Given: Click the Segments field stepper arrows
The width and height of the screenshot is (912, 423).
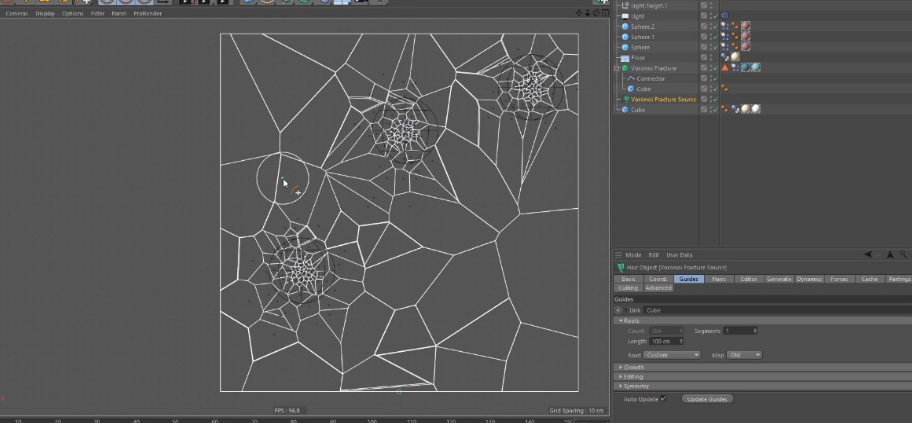Looking at the screenshot, I should pos(755,330).
